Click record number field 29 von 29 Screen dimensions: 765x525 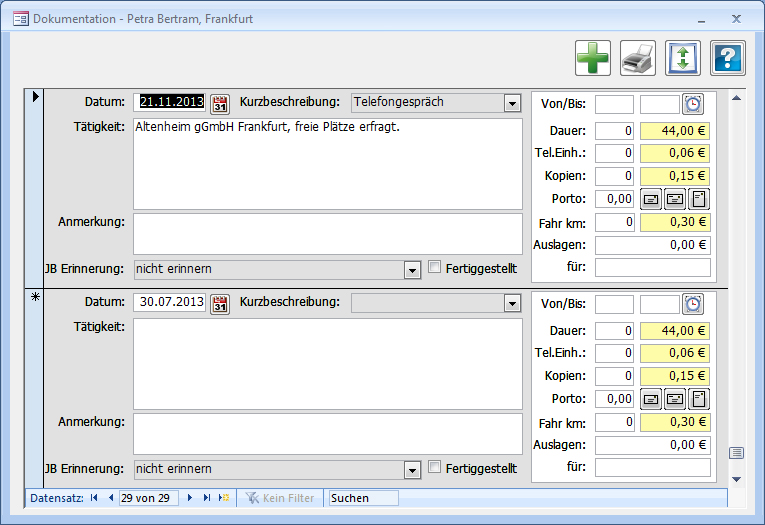(x=149, y=498)
